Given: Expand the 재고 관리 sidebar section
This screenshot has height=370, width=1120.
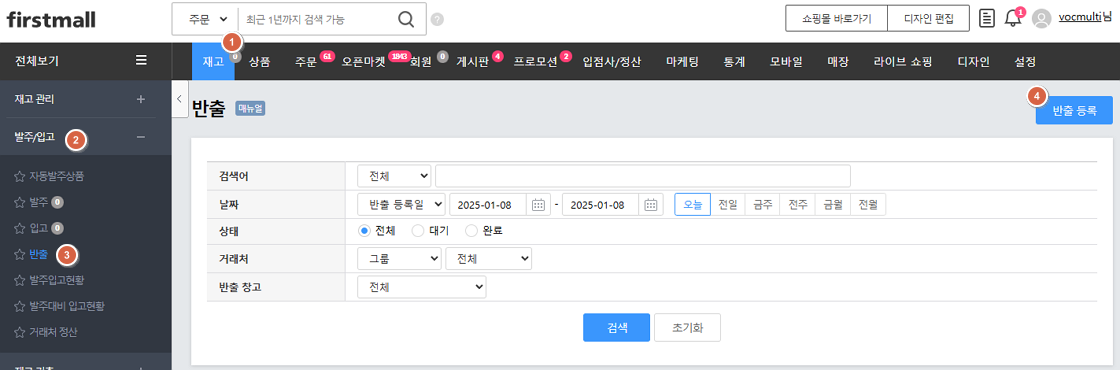Looking at the screenshot, I should [141, 99].
